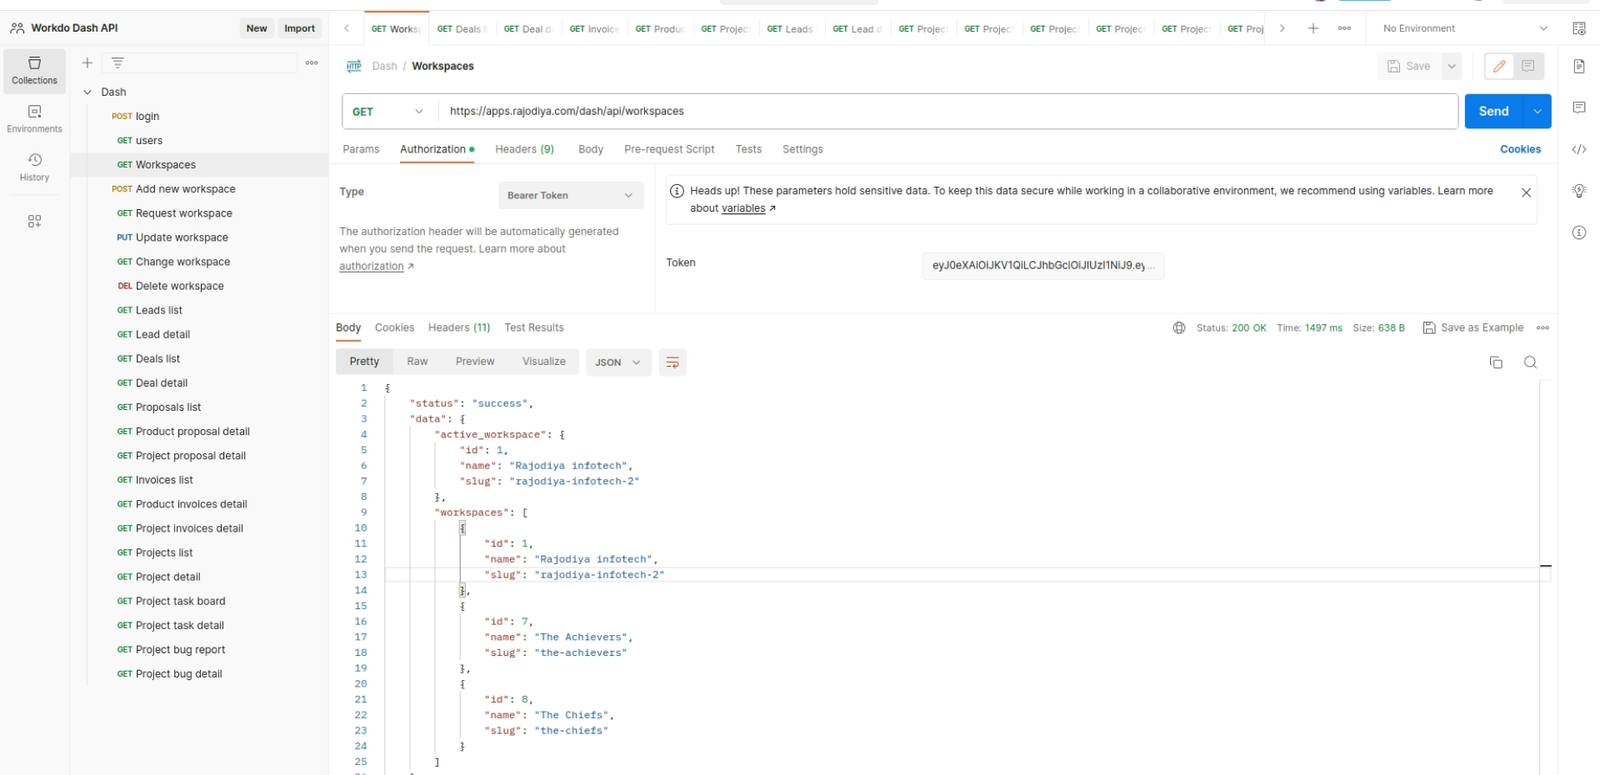Toggle word wrap icon in response toolbar
This screenshot has width=1600, height=775.
coord(673,362)
